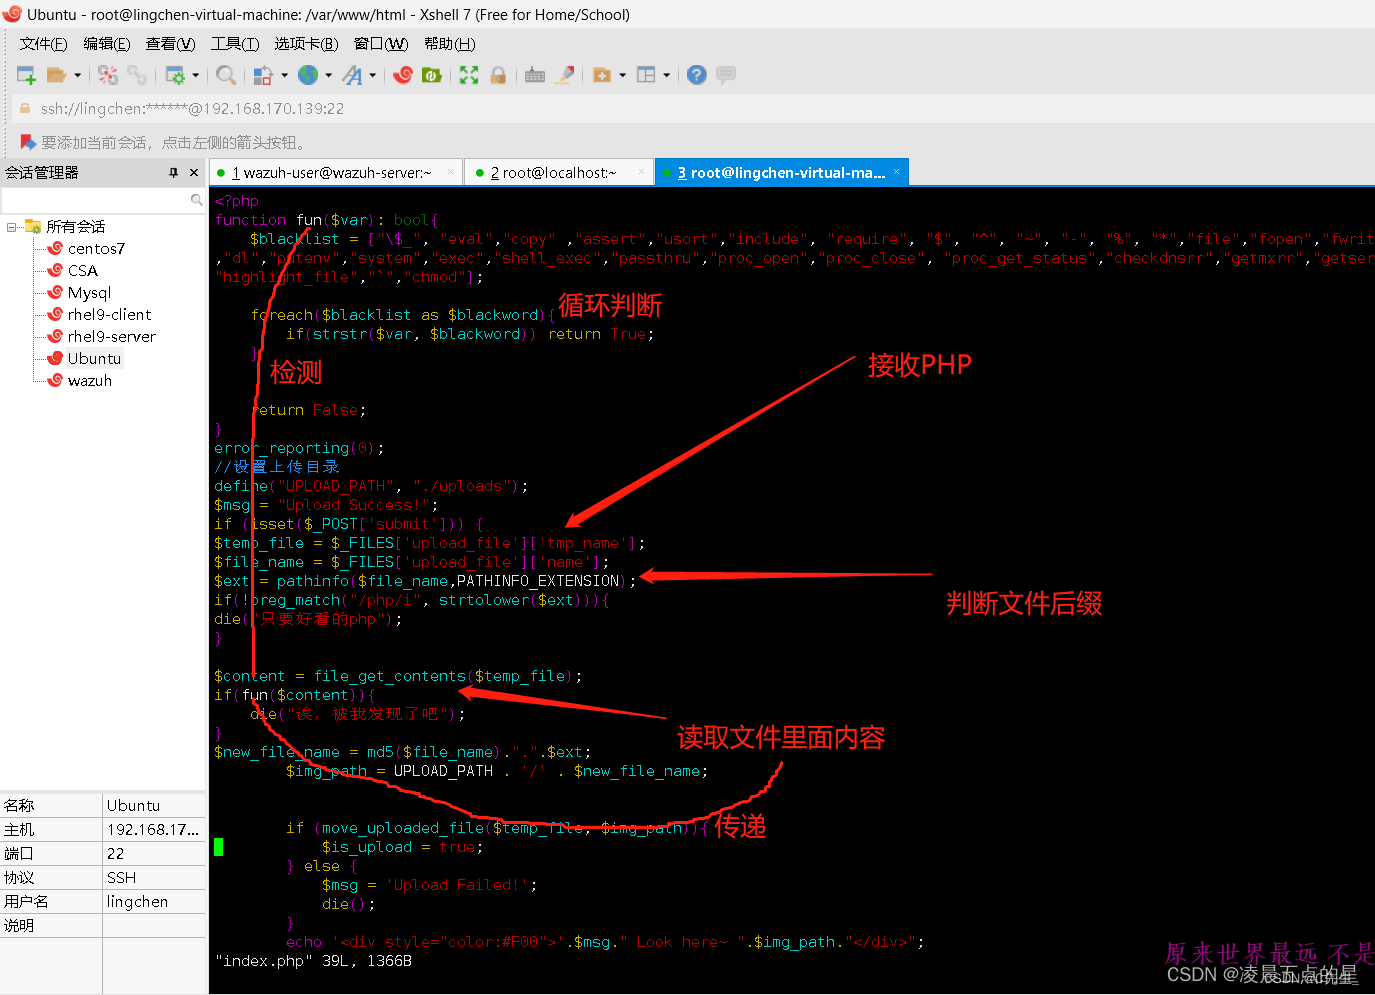Collapse the 所有会话 tree node

coord(11,227)
